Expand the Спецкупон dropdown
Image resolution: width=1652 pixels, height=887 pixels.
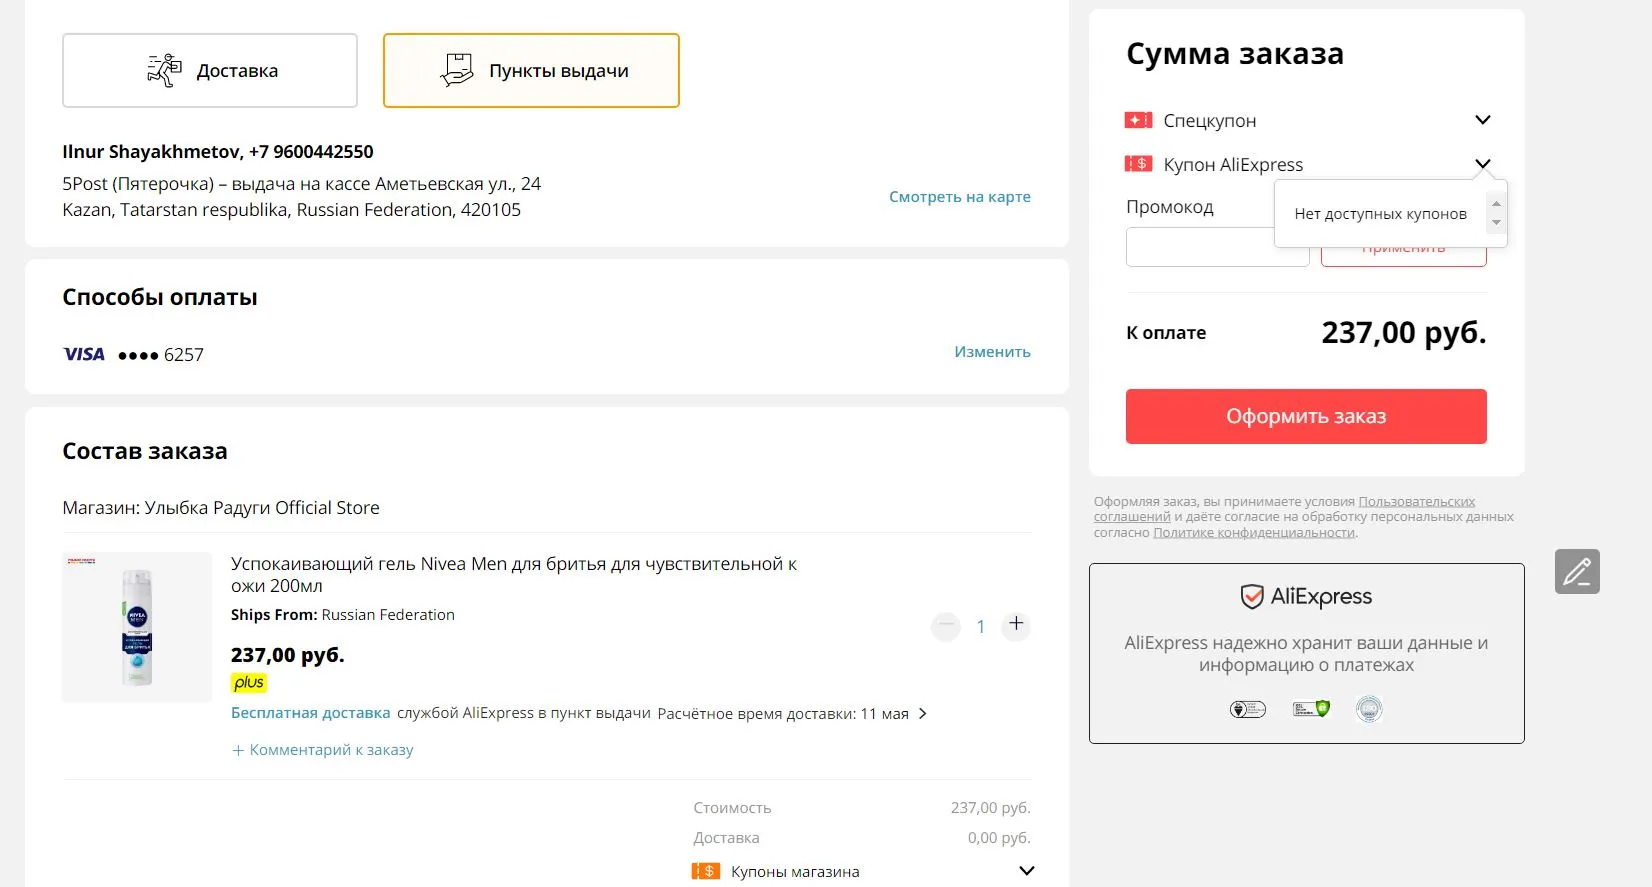click(1483, 120)
